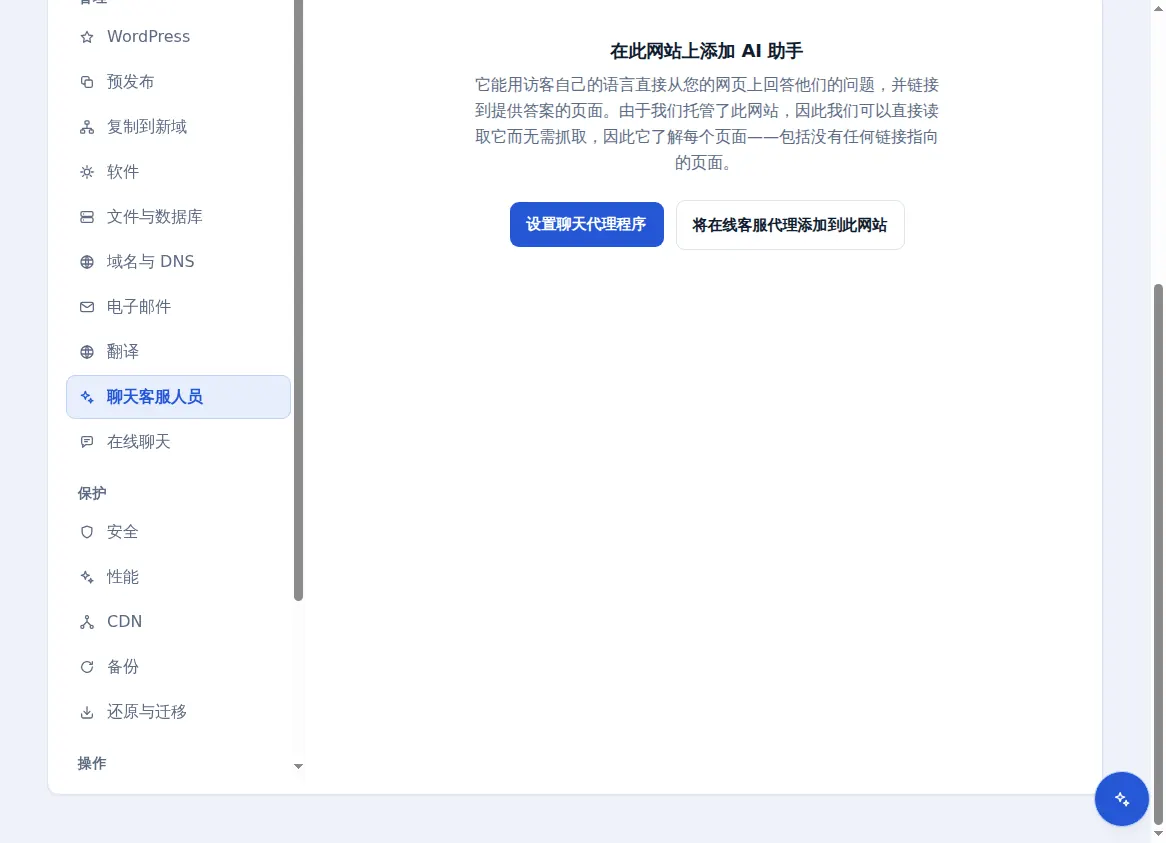
Task: Open the floating AI assistant sparkle button
Action: coord(1121,799)
